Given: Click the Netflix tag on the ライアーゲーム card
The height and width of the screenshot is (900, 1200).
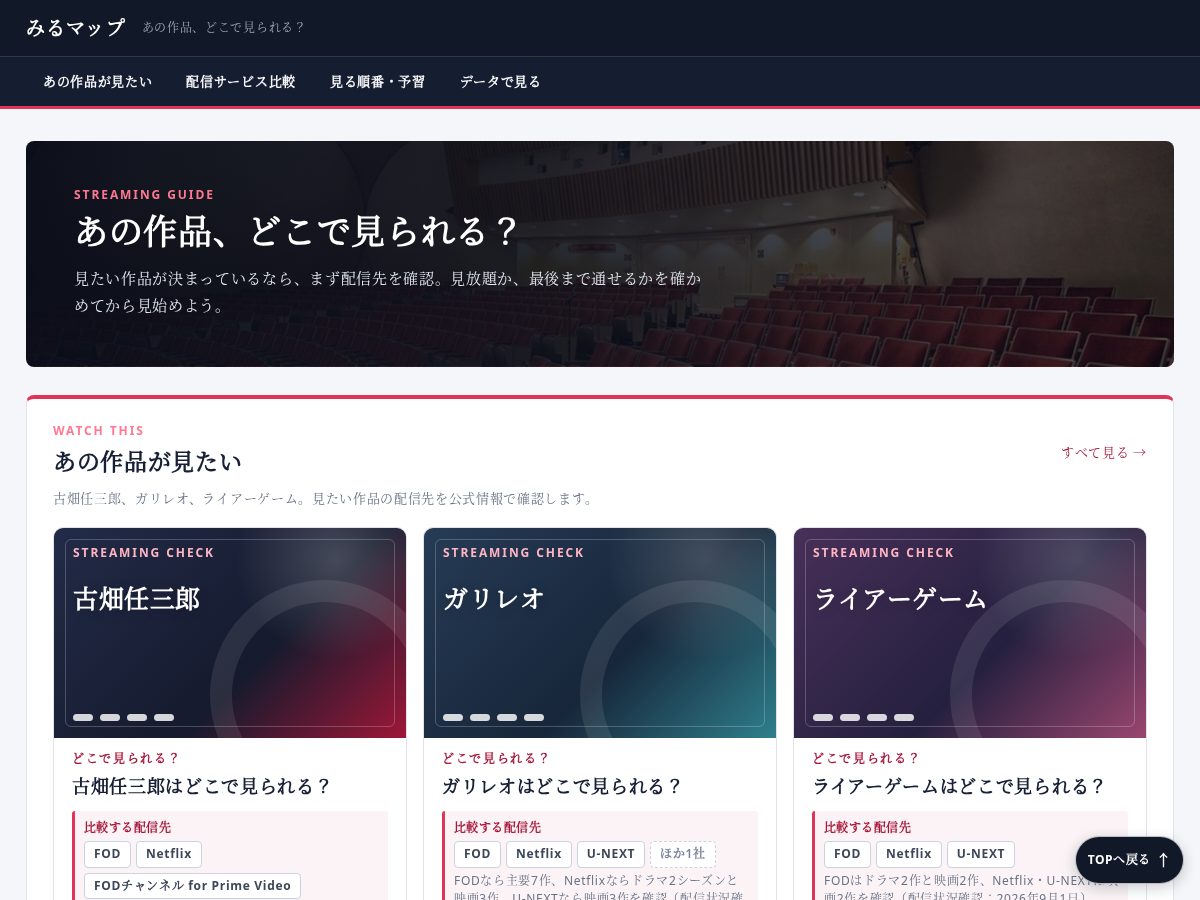Looking at the screenshot, I should [909, 854].
